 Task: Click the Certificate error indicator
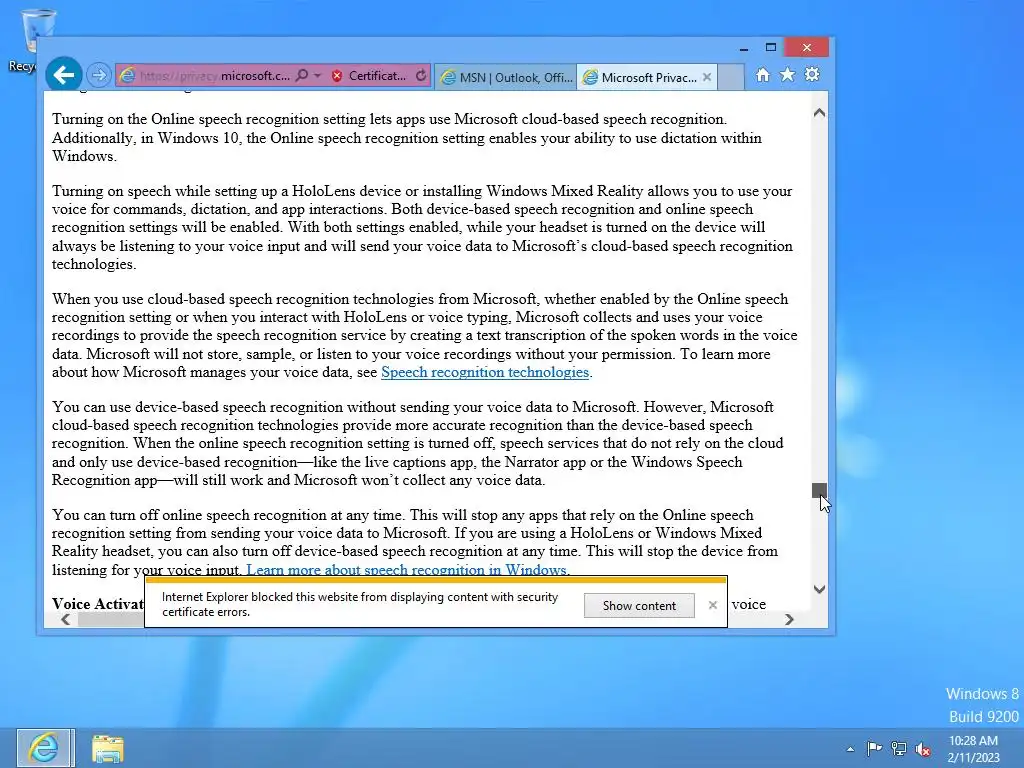[x=368, y=76]
